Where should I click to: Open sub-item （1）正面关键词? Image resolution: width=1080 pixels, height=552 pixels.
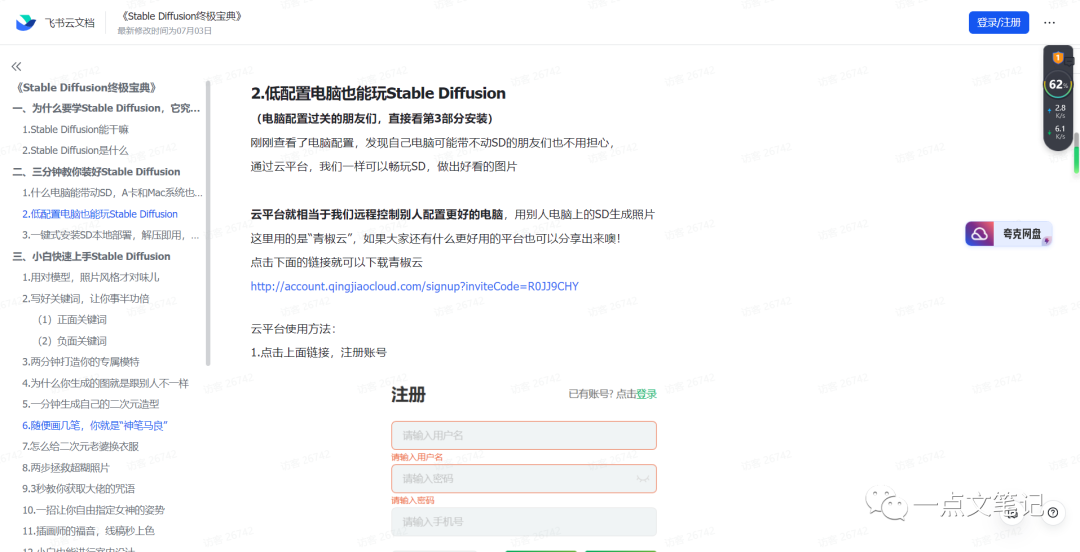click(72, 320)
